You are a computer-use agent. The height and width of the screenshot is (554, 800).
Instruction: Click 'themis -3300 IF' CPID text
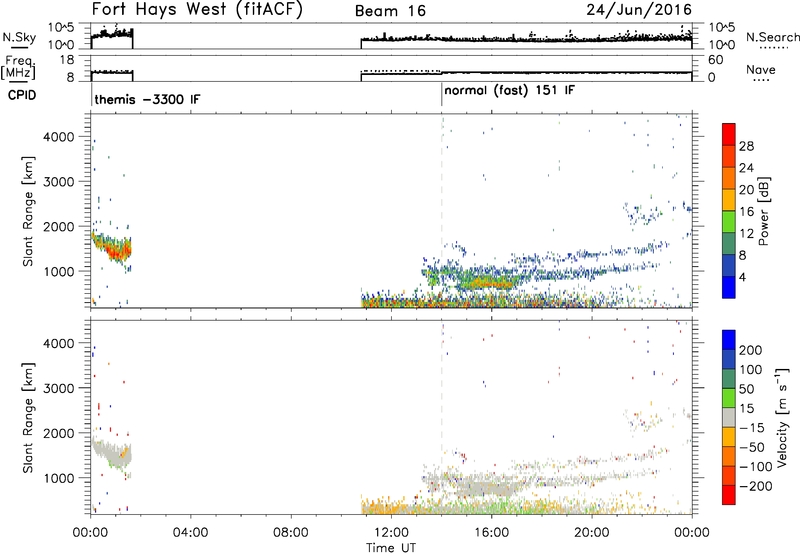147,99
